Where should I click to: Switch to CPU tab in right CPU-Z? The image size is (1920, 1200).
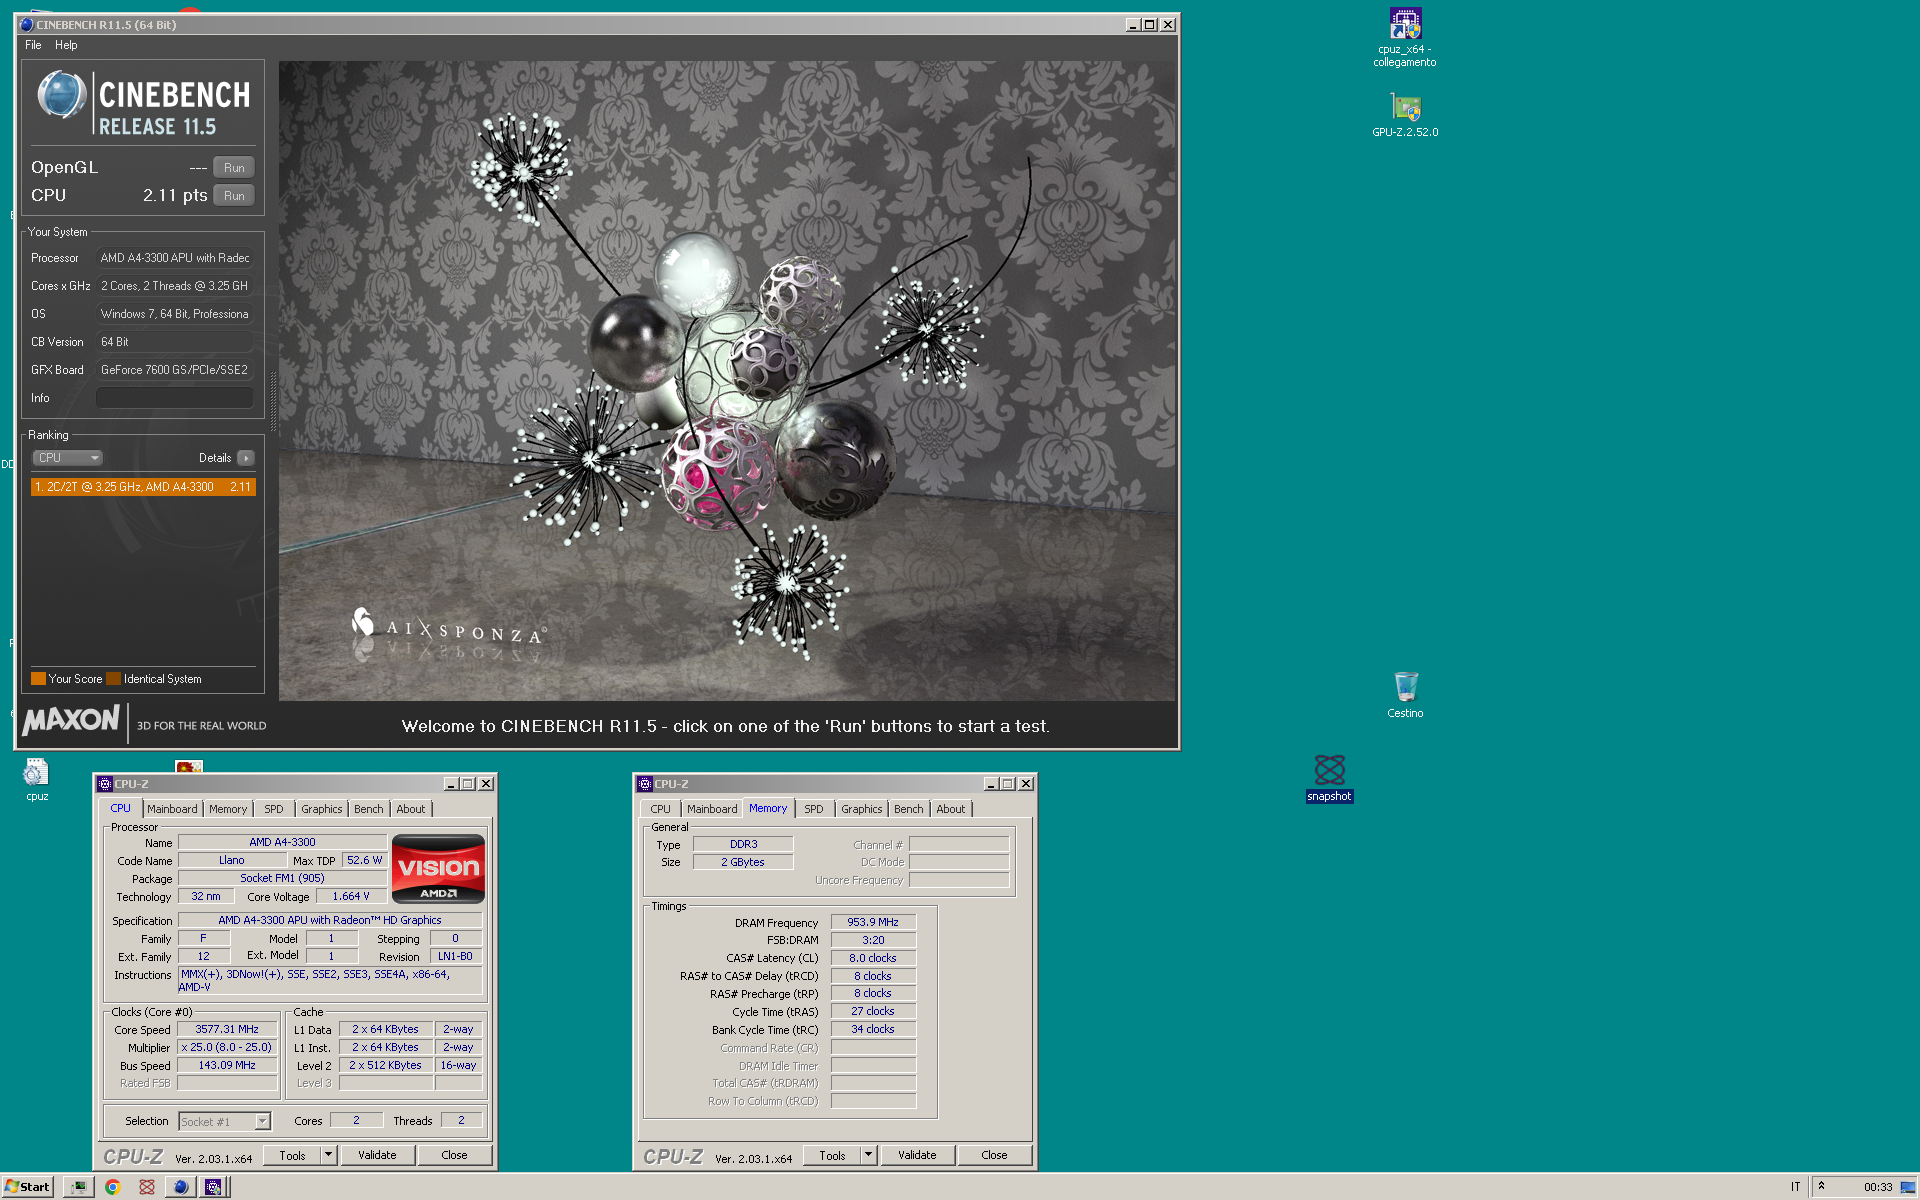click(661, 809)
